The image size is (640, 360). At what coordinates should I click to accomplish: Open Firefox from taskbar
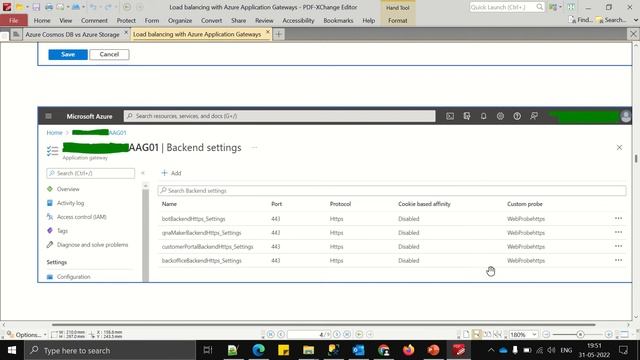point(409,350)
